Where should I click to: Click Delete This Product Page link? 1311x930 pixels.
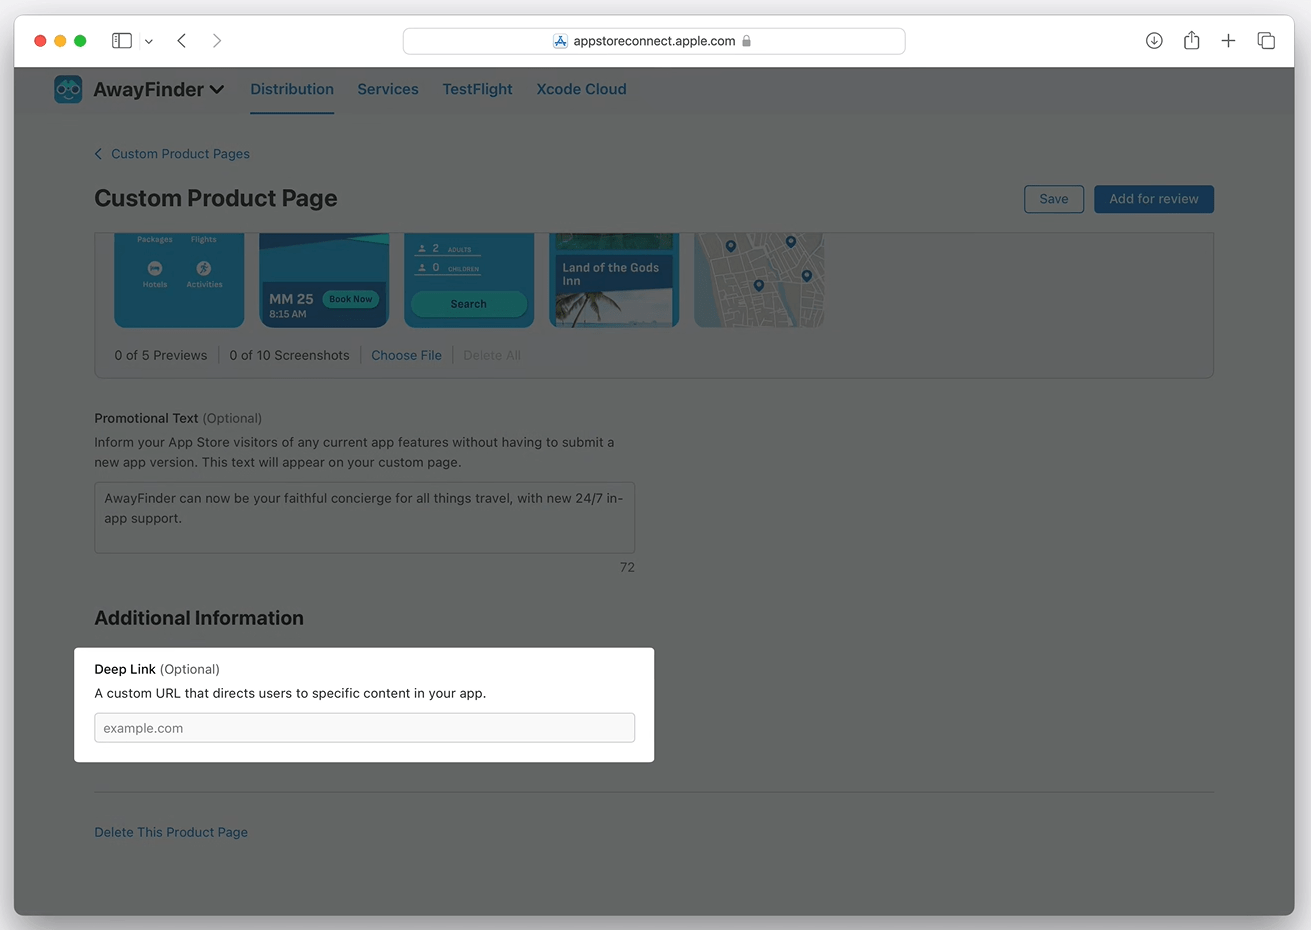click(171, 832)
